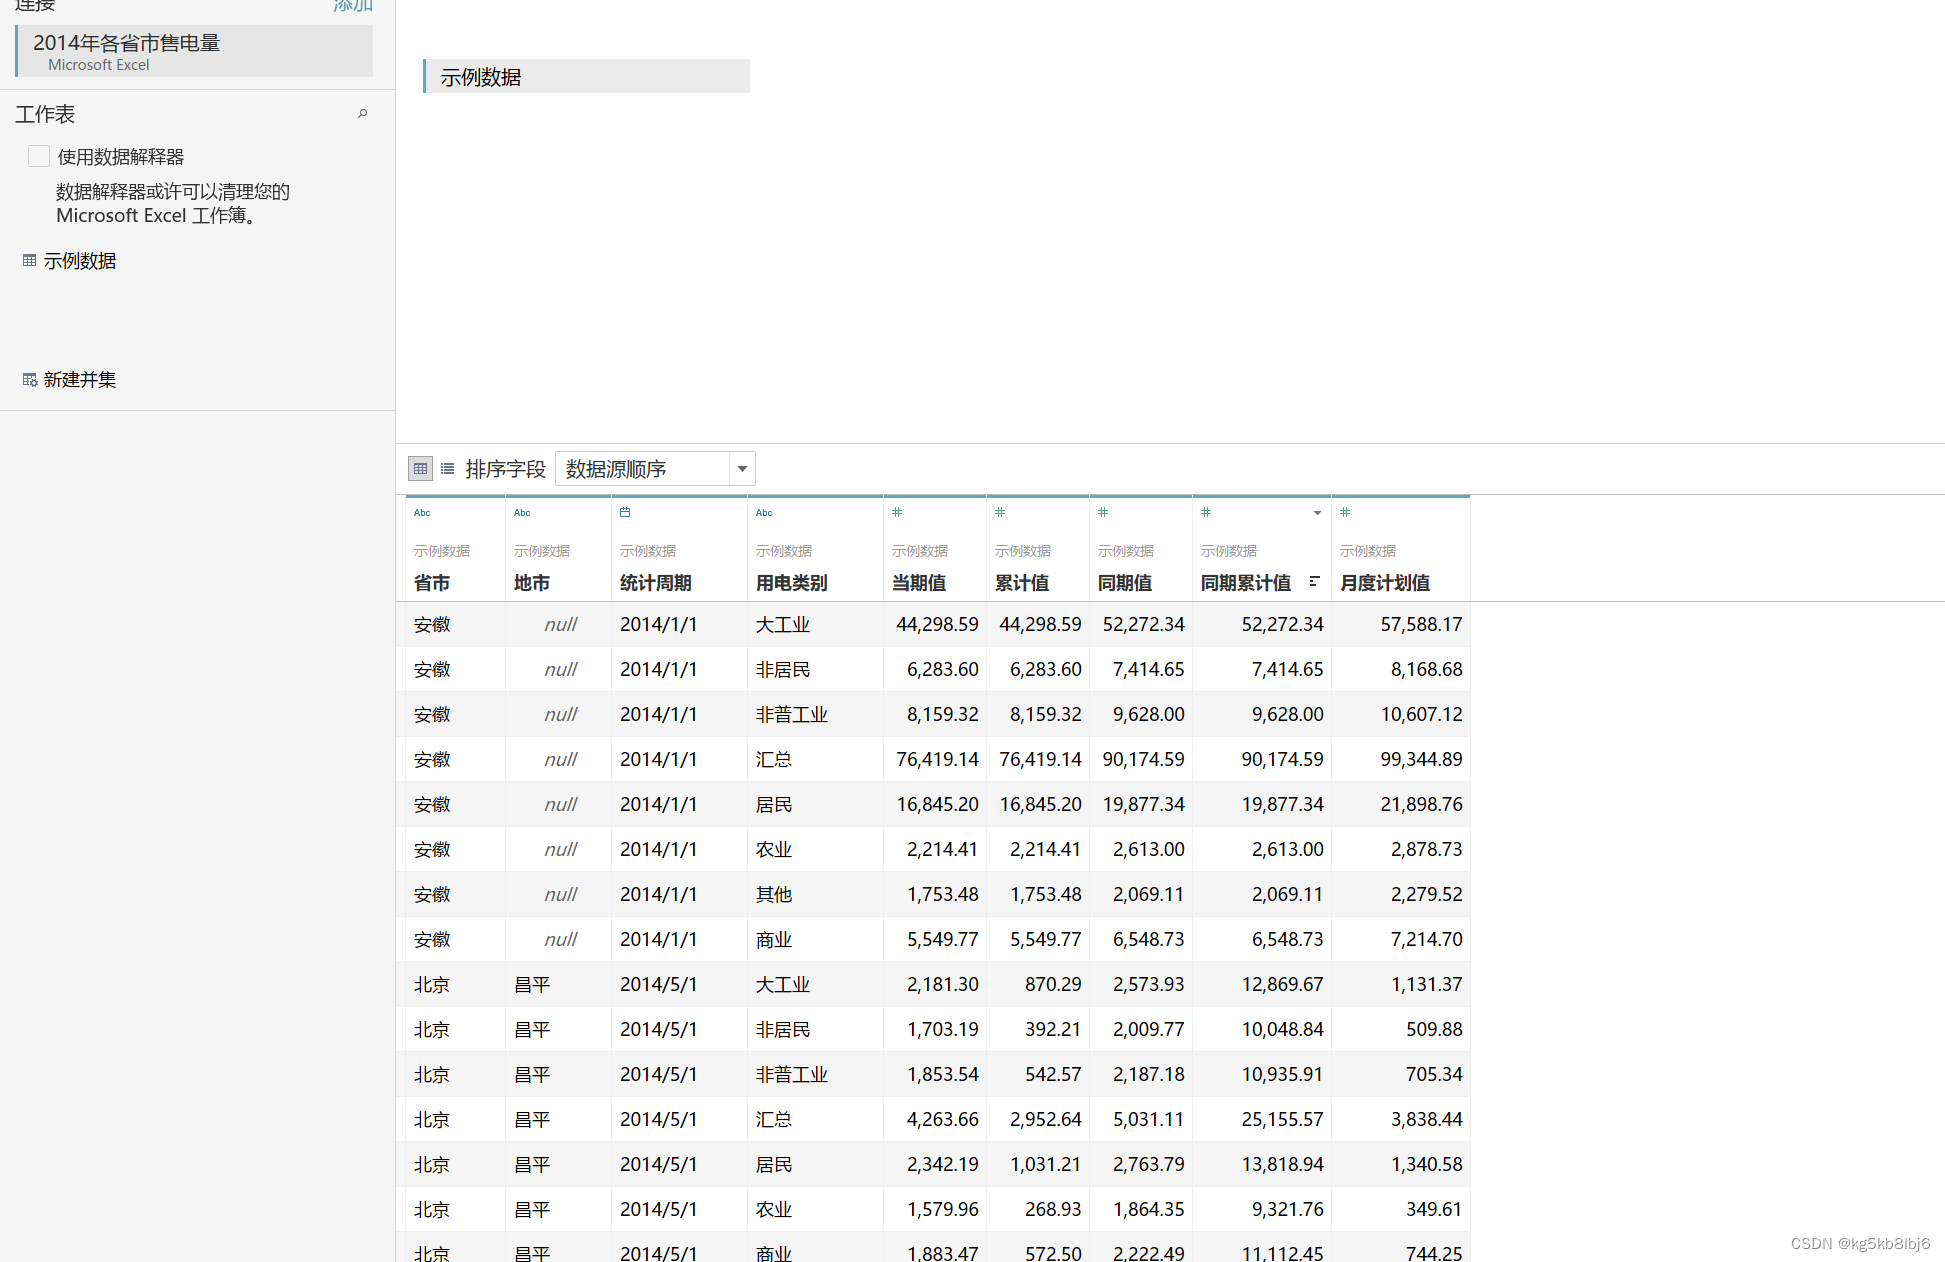
Task: Click the 省市 column header
Action: pyautogui.click(x=432, y=583)
